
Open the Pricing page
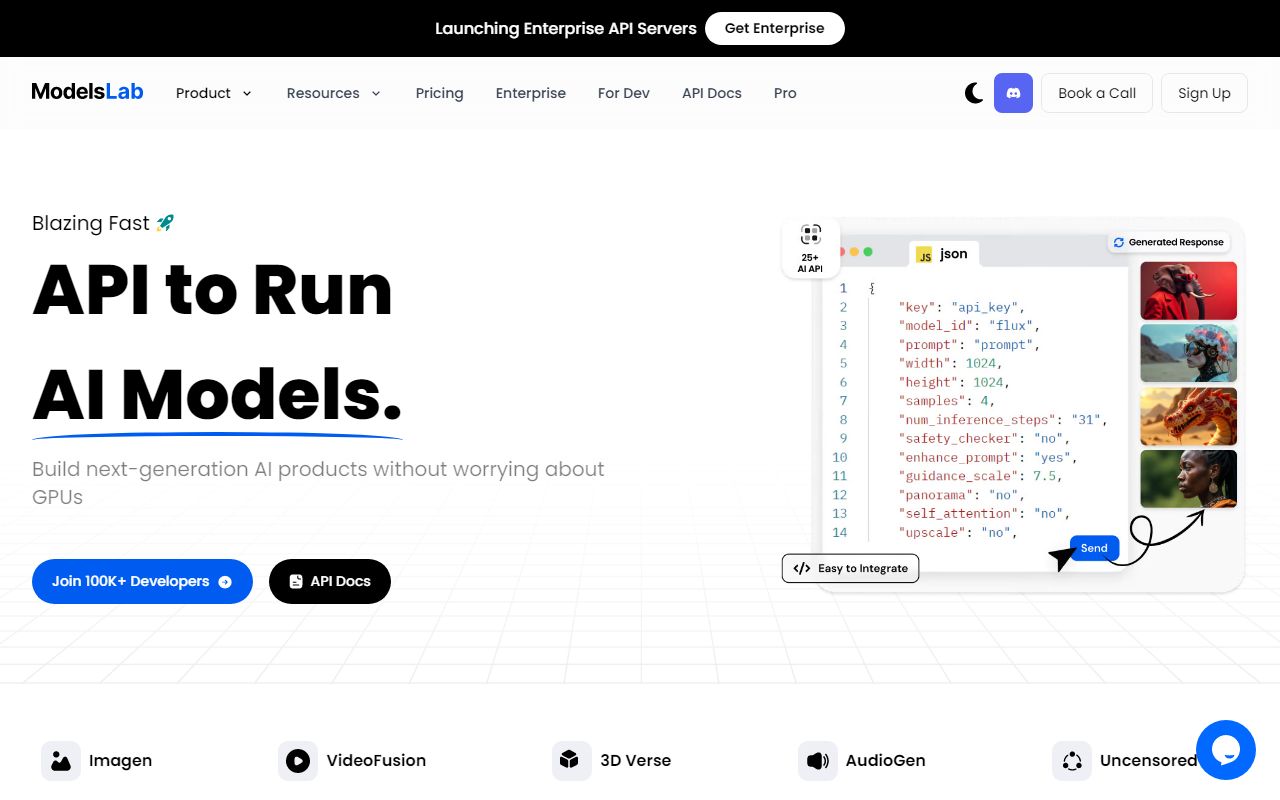tap(439, 93)
